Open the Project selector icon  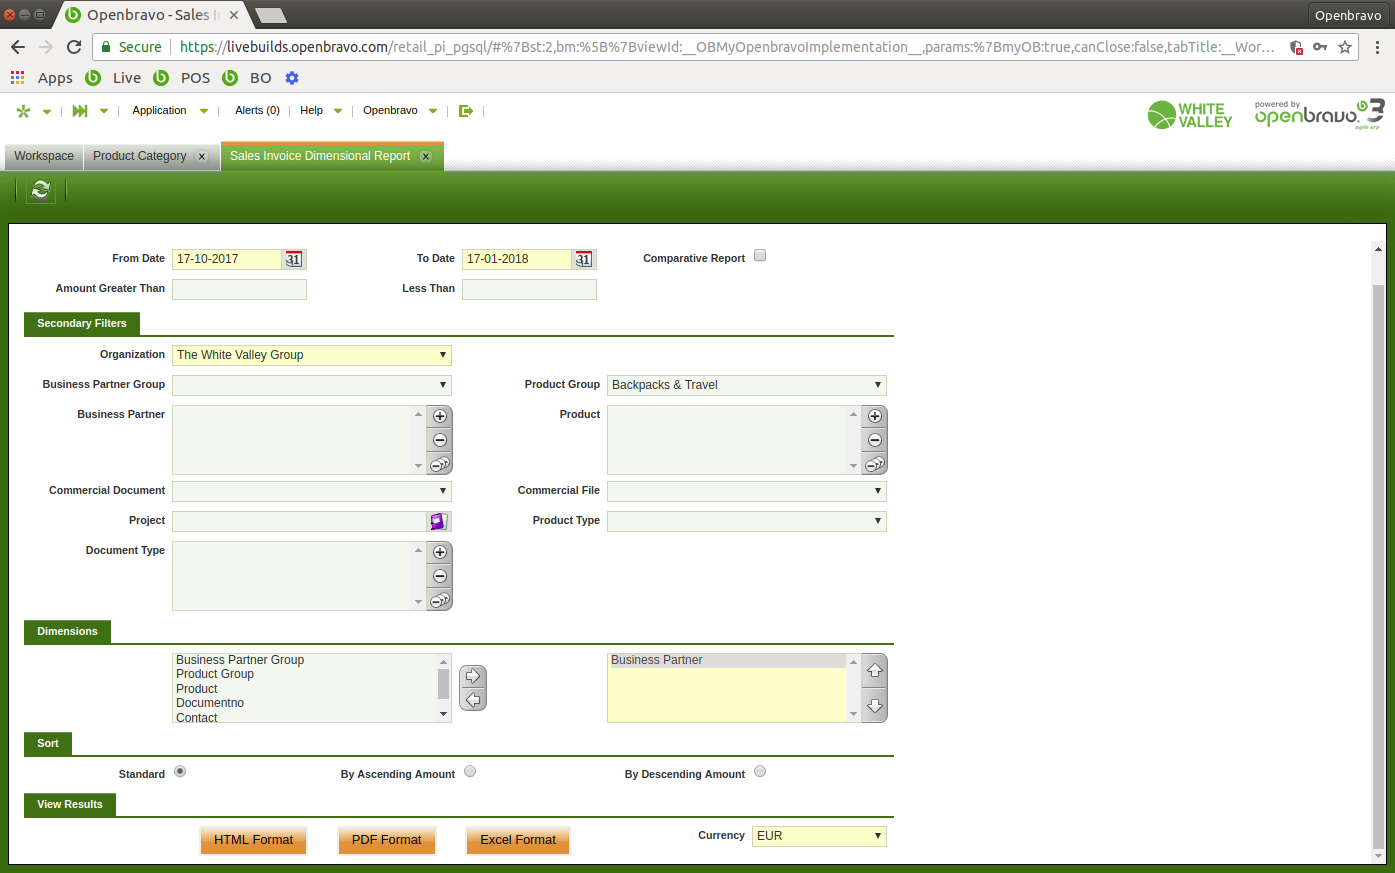[x=438, y=521]
